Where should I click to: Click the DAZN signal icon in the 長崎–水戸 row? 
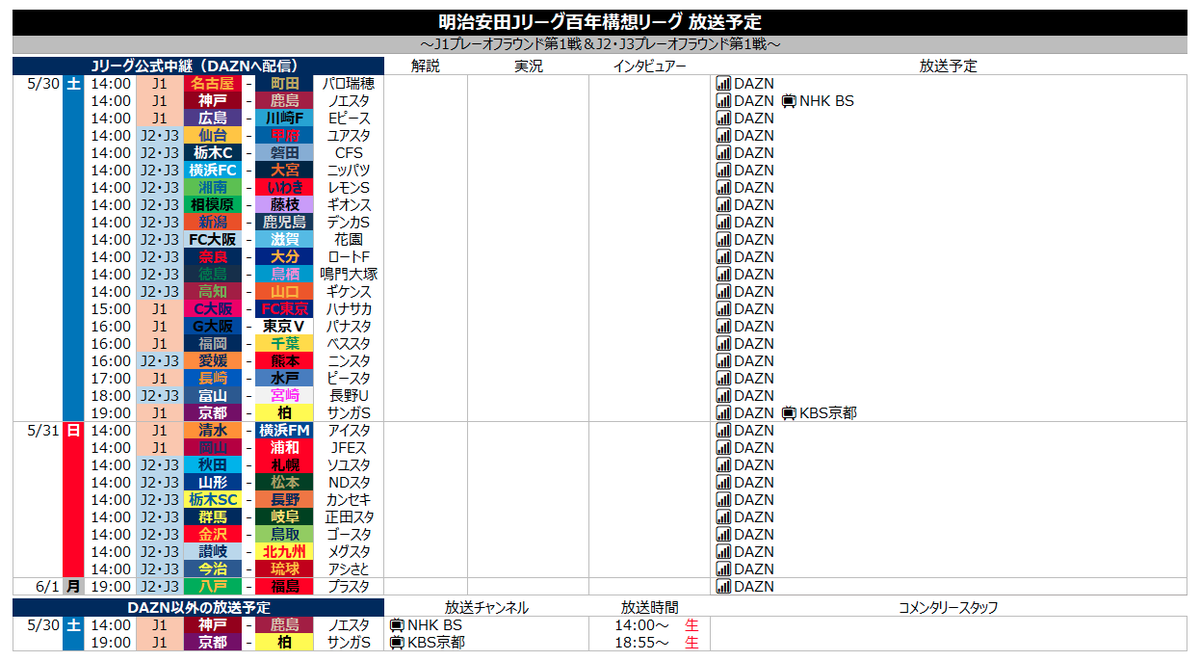(x=724, y=378)
